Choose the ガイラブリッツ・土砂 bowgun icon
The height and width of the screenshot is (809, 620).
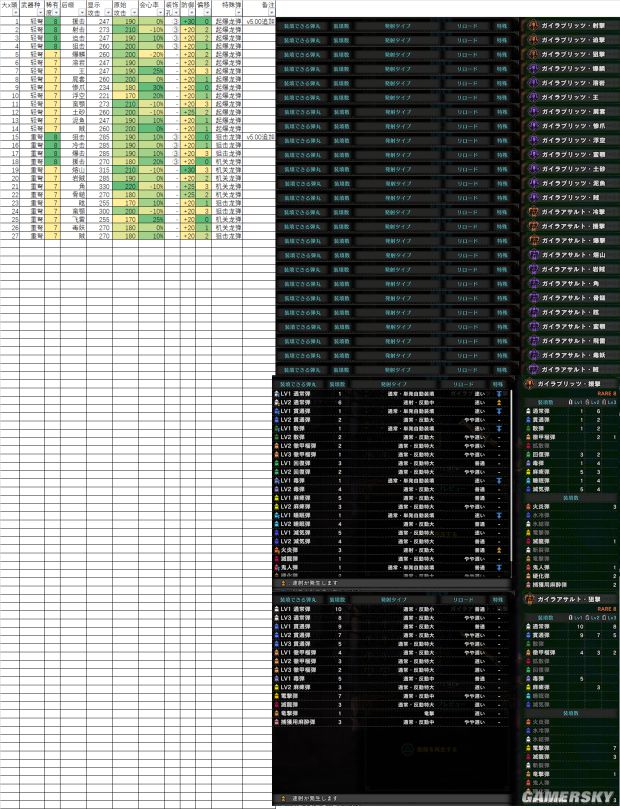[534, 169]
